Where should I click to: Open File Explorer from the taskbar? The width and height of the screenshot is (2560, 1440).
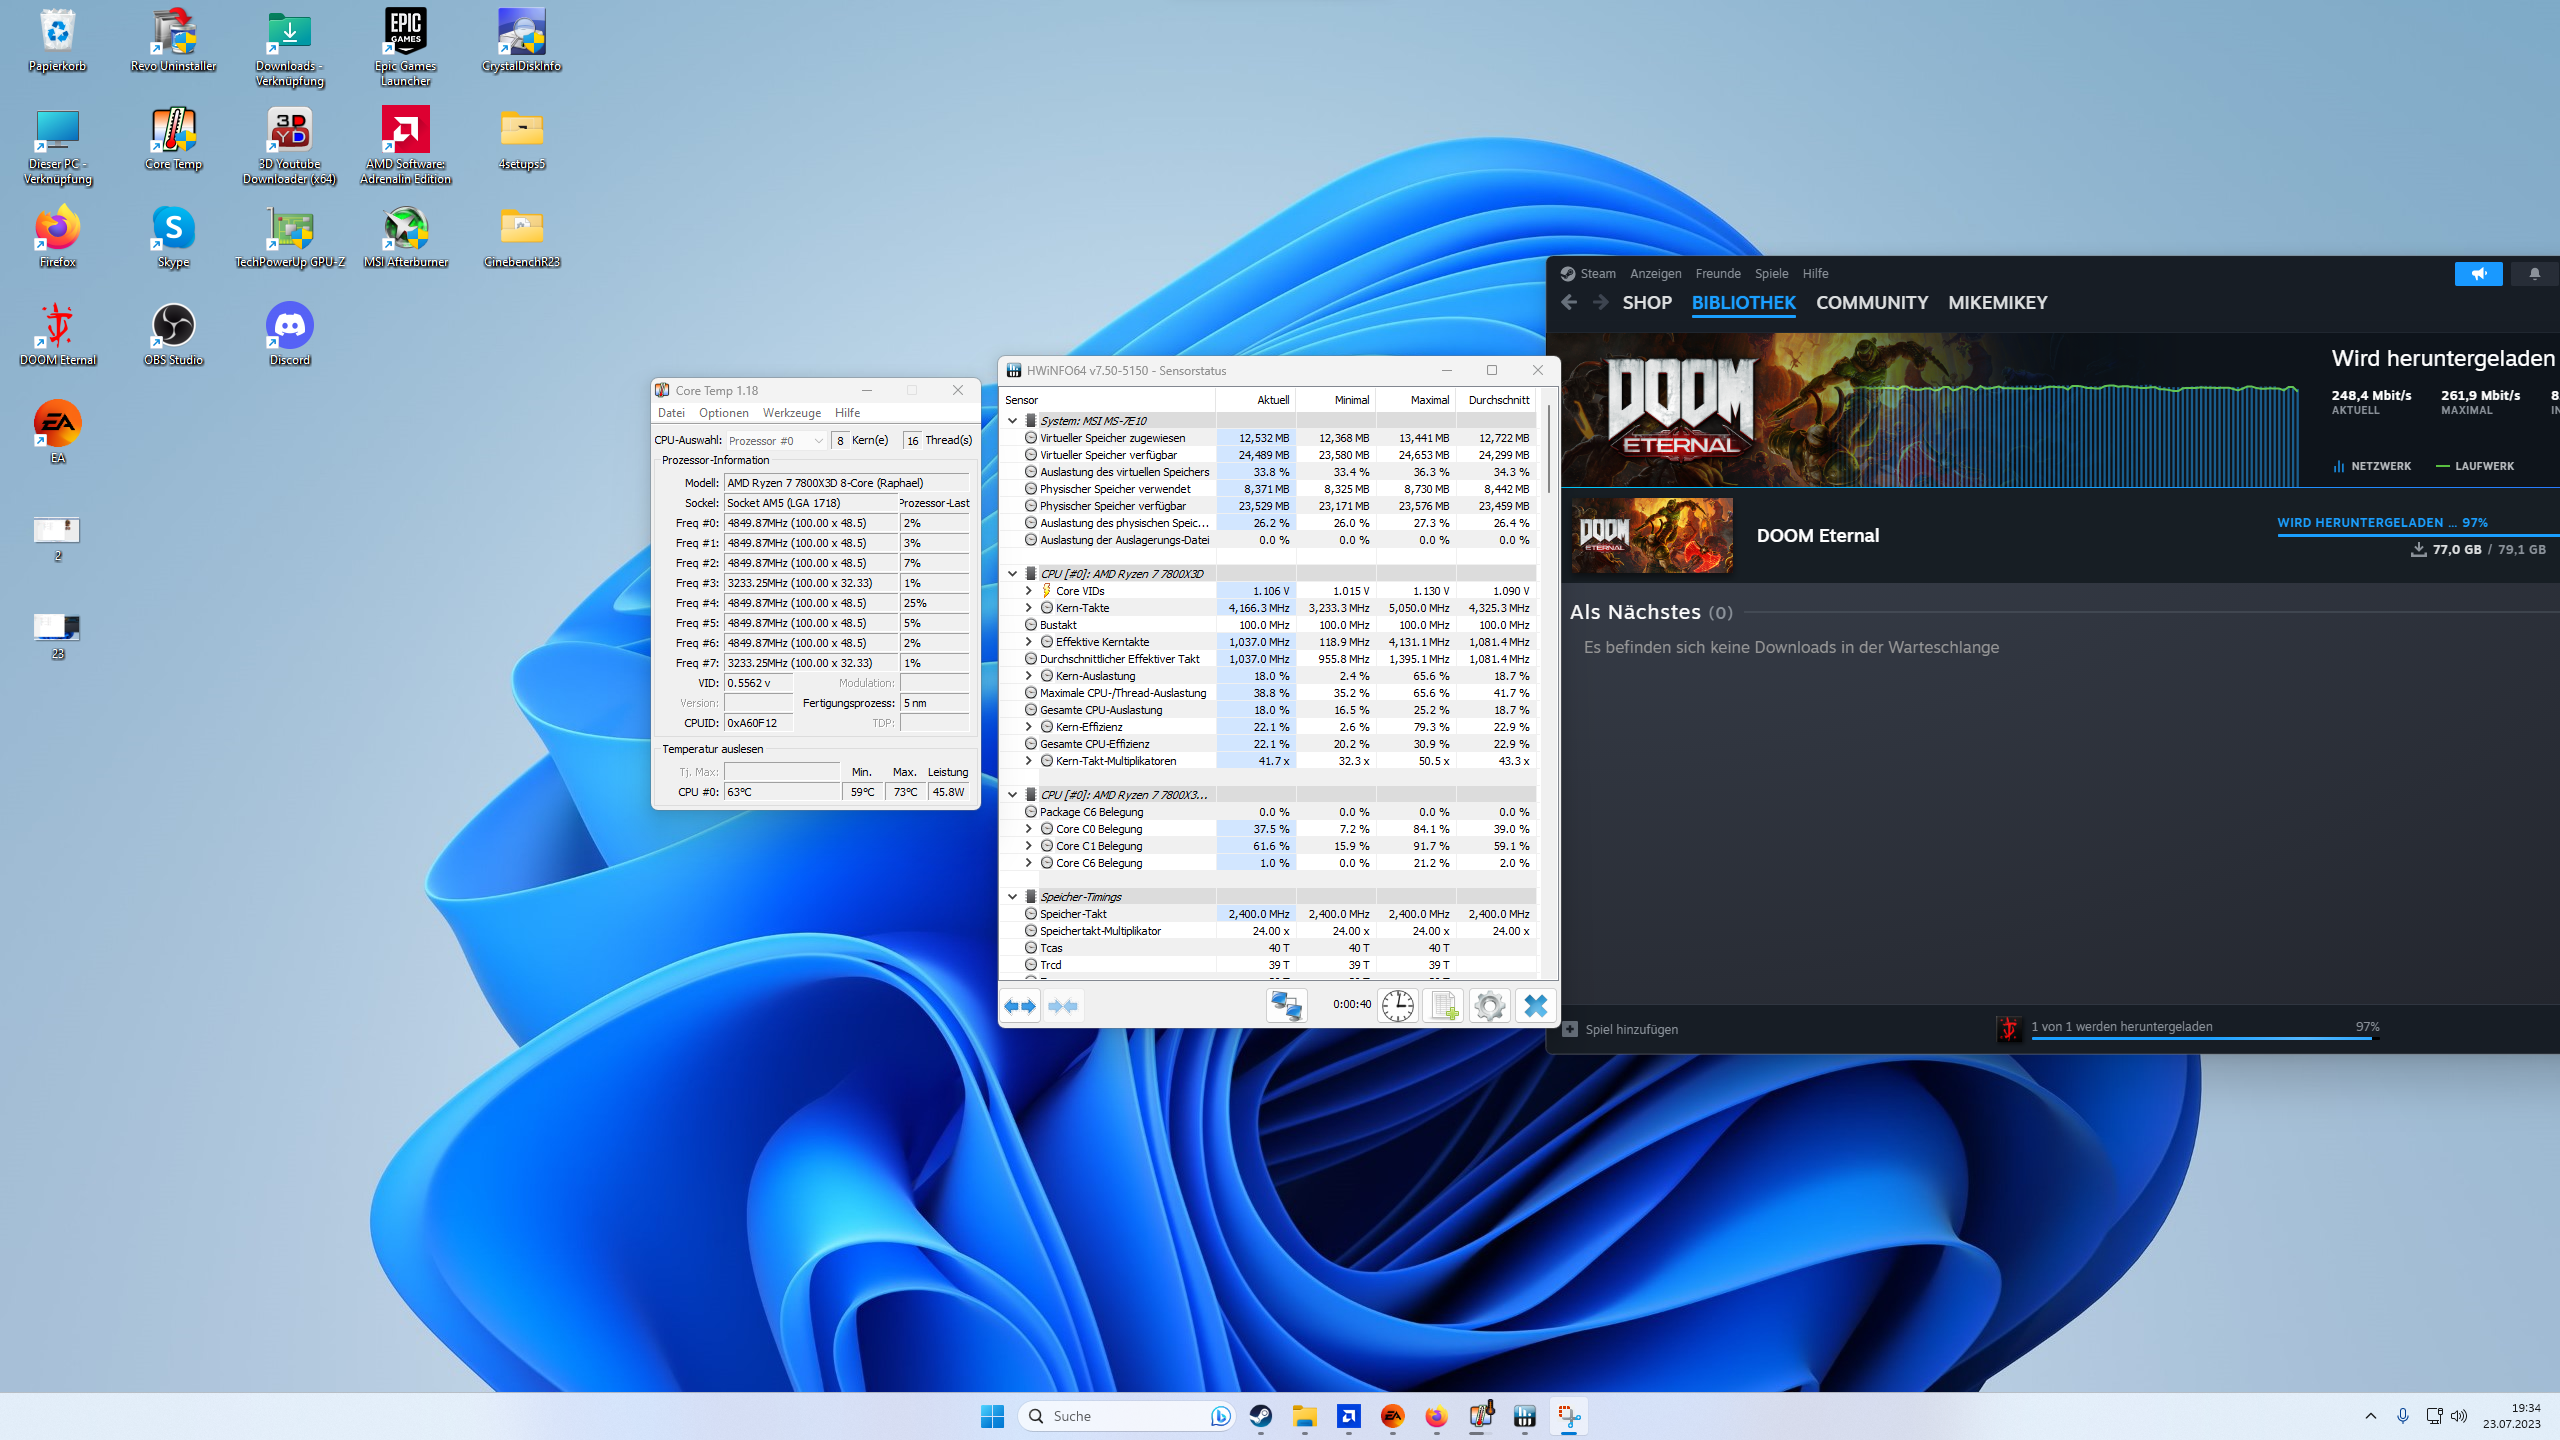1304,1416
